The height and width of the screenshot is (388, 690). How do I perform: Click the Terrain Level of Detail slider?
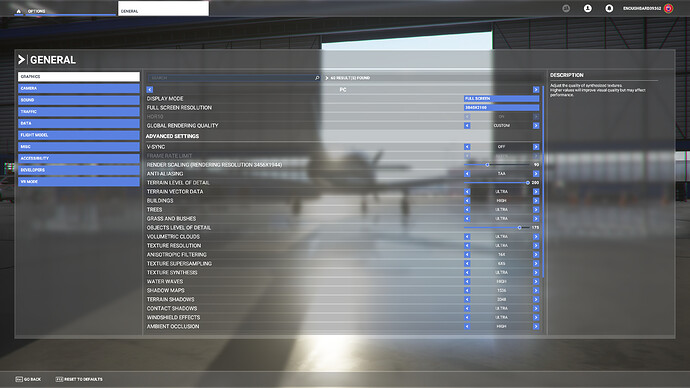[497, 183]
